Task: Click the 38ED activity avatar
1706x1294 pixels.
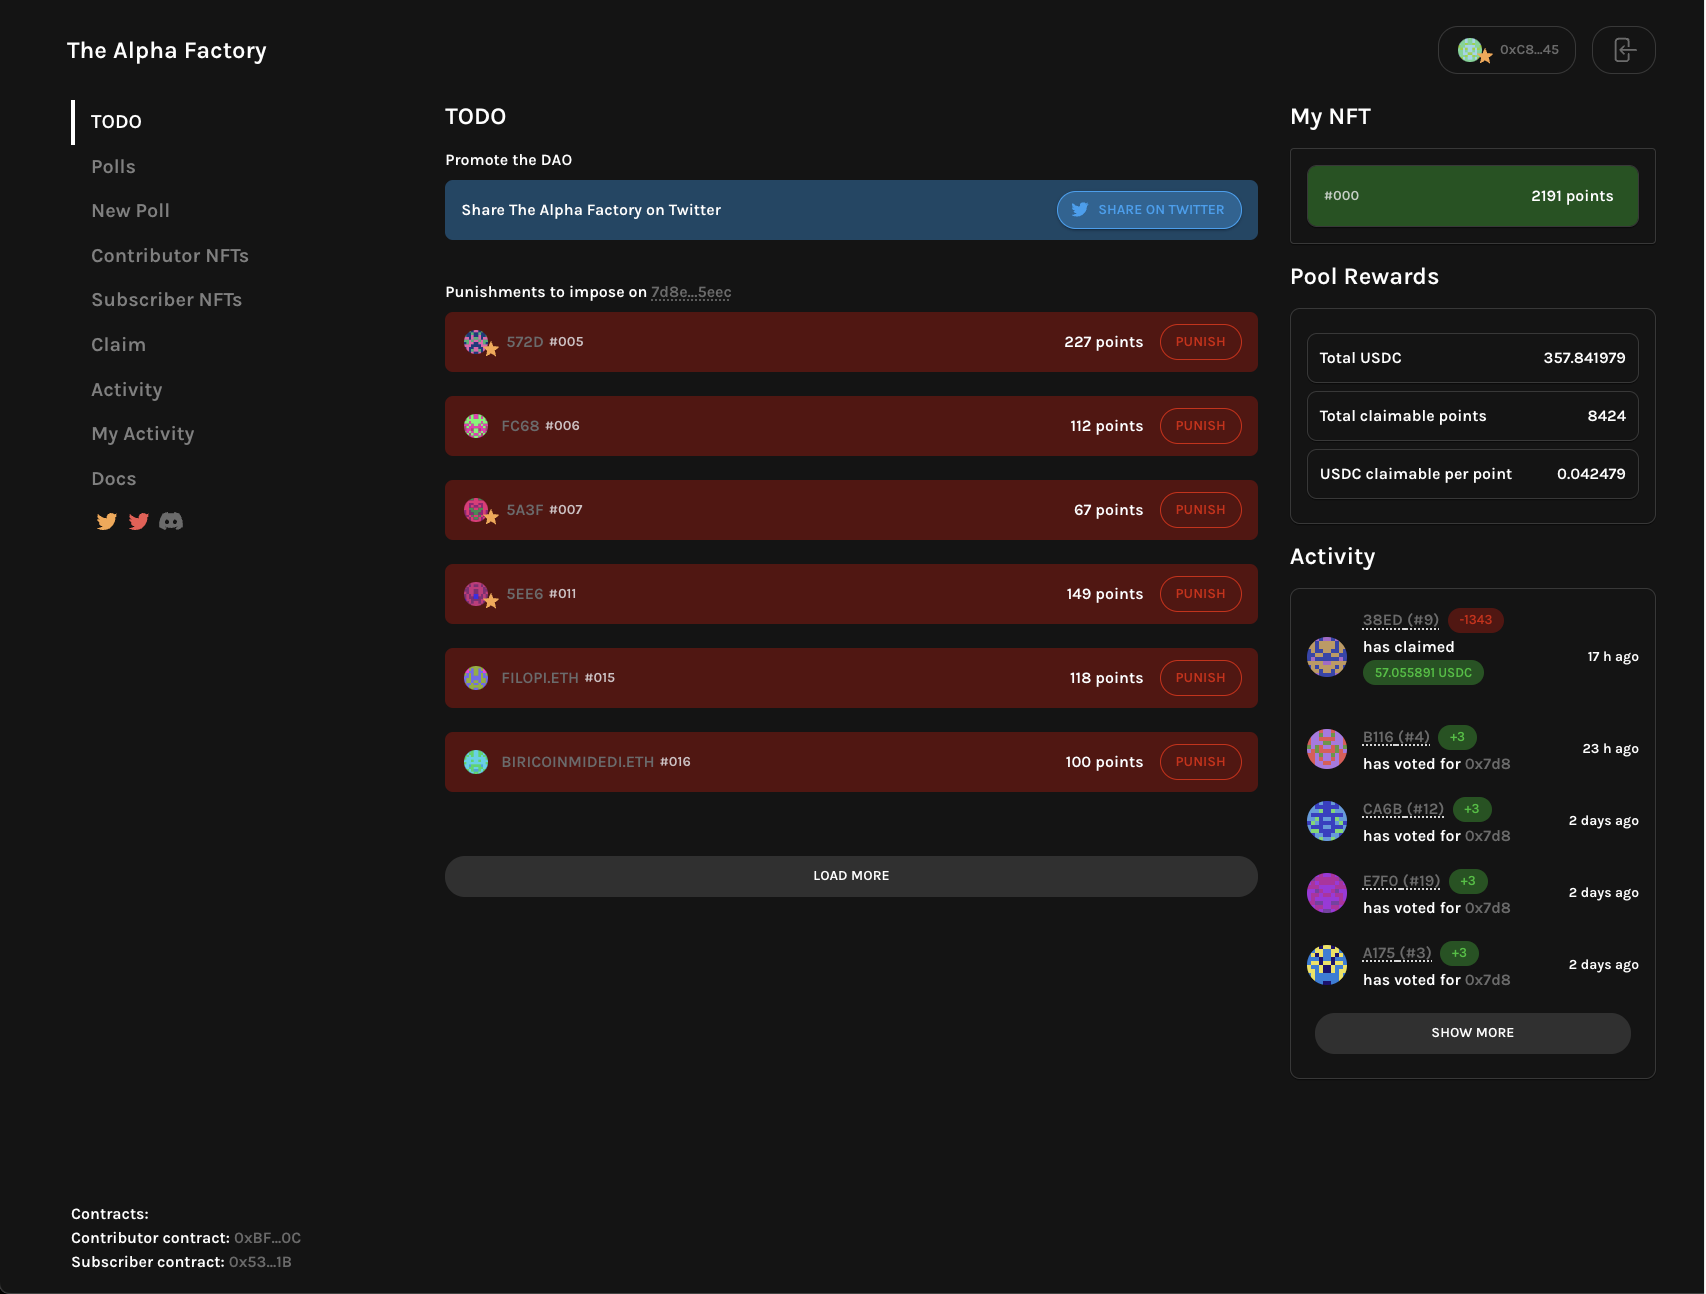Action: (x=1327, y=657)
